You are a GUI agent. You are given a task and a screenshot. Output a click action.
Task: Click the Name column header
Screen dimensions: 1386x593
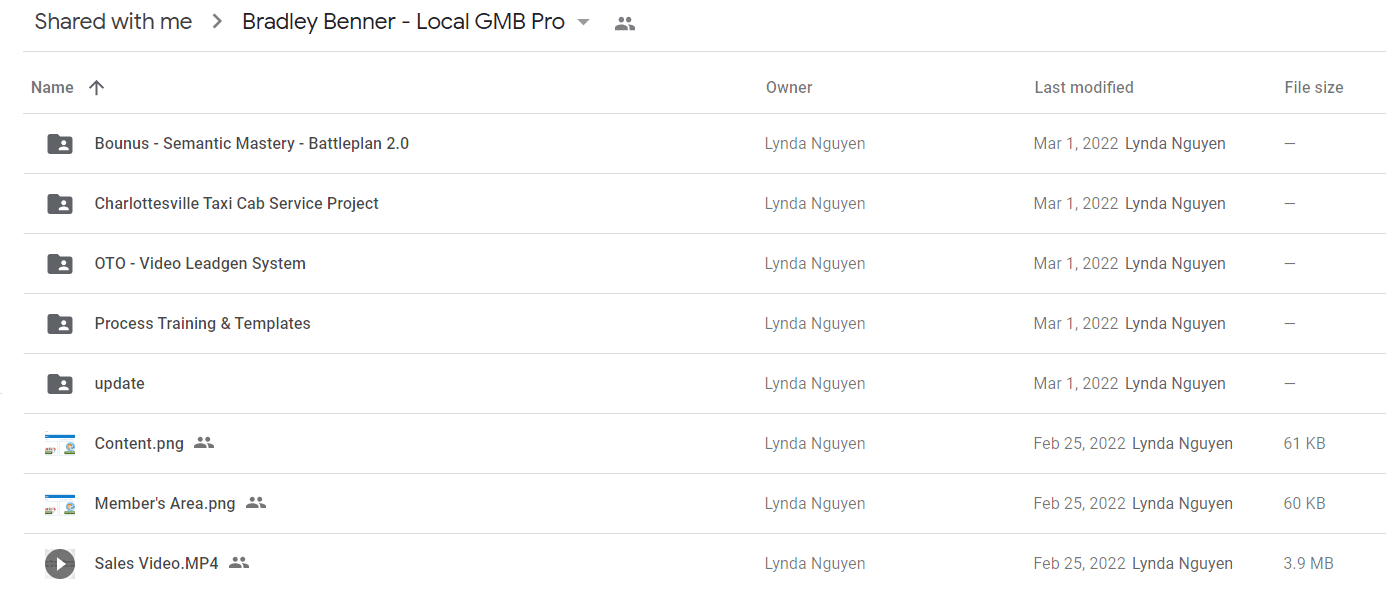(x=52, y=88)
